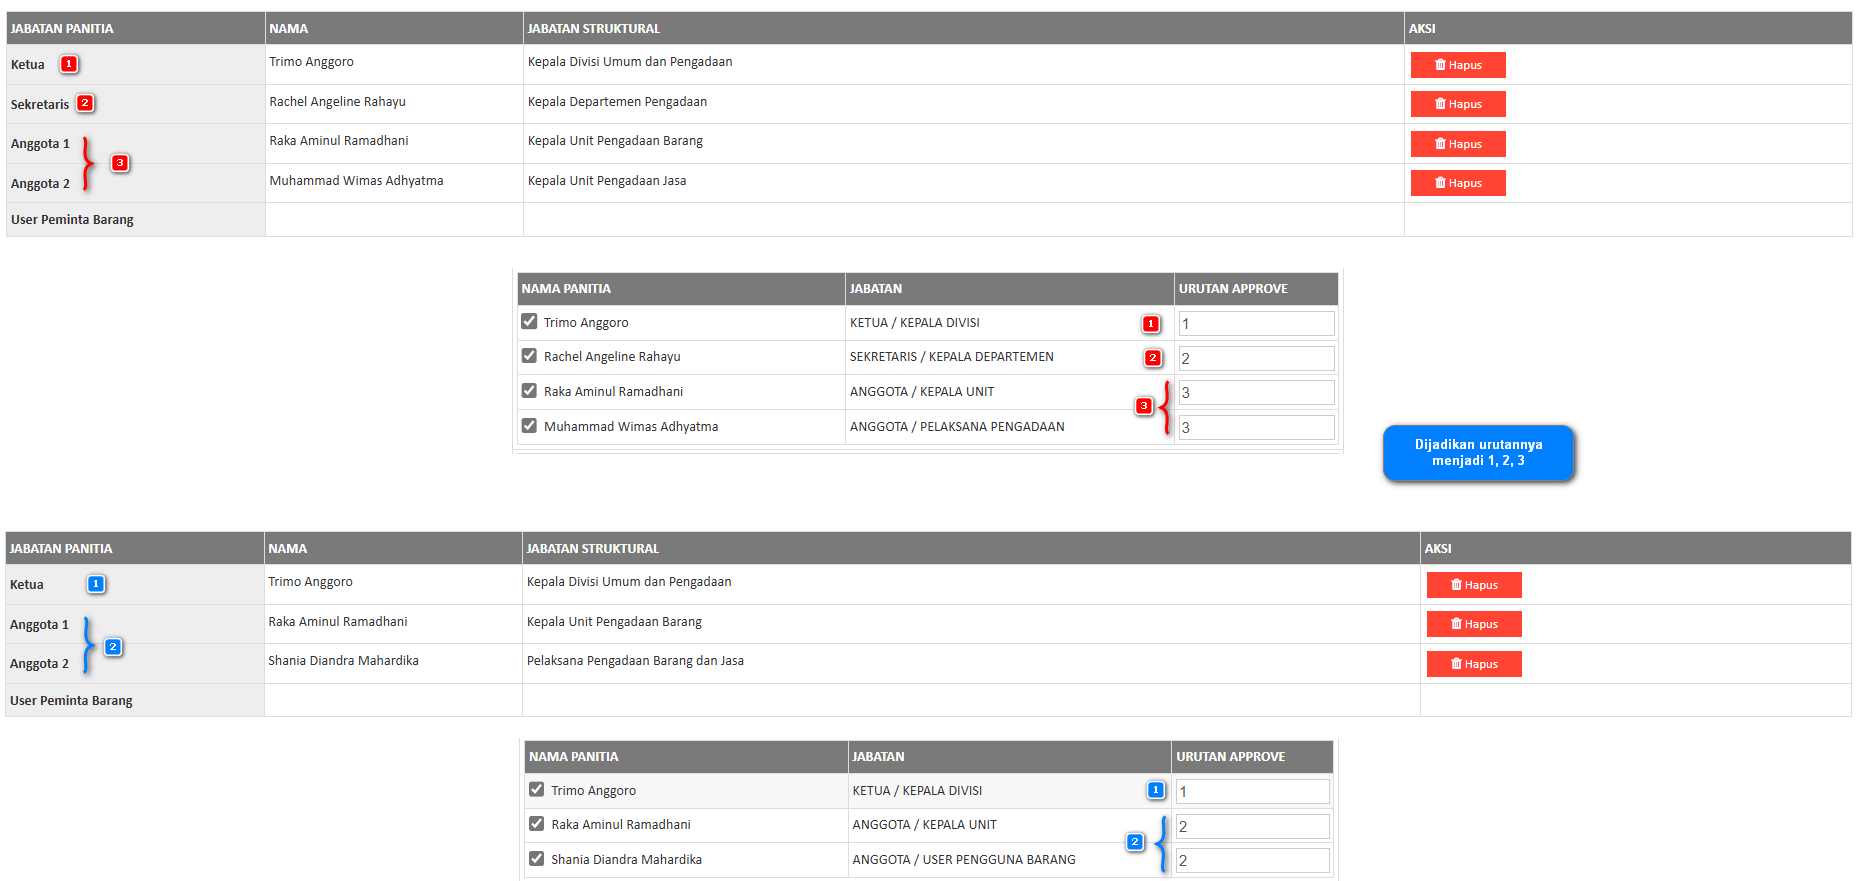This screenshot has width=1858, height=881.
Task: Toggle Raka Aminul Ramadhani checkbox in lower approval table
Action: click(537, 824)
